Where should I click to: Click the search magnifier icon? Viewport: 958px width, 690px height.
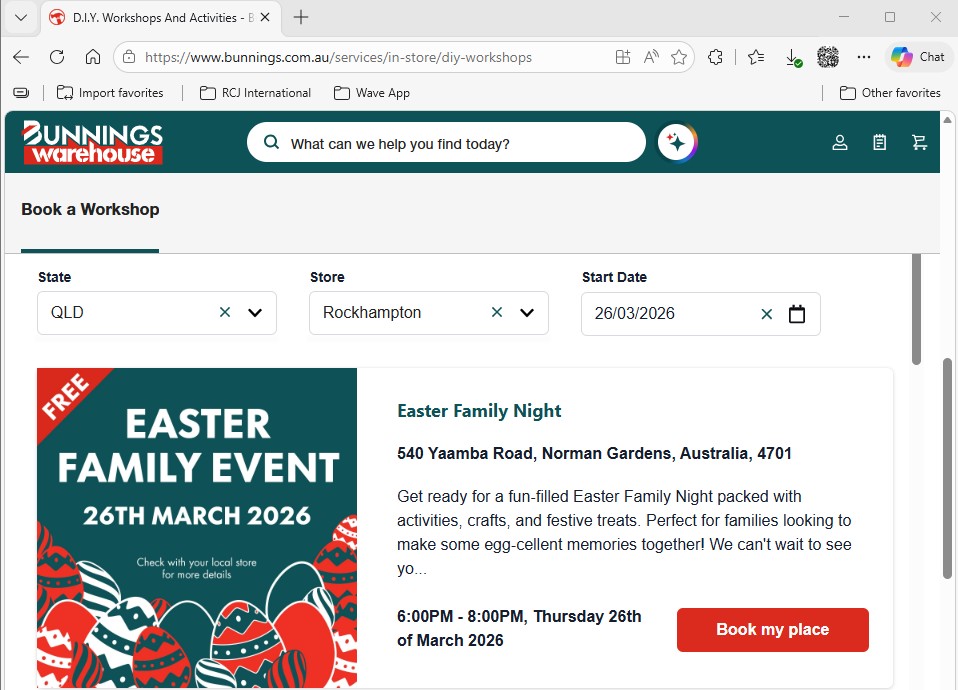271,142
